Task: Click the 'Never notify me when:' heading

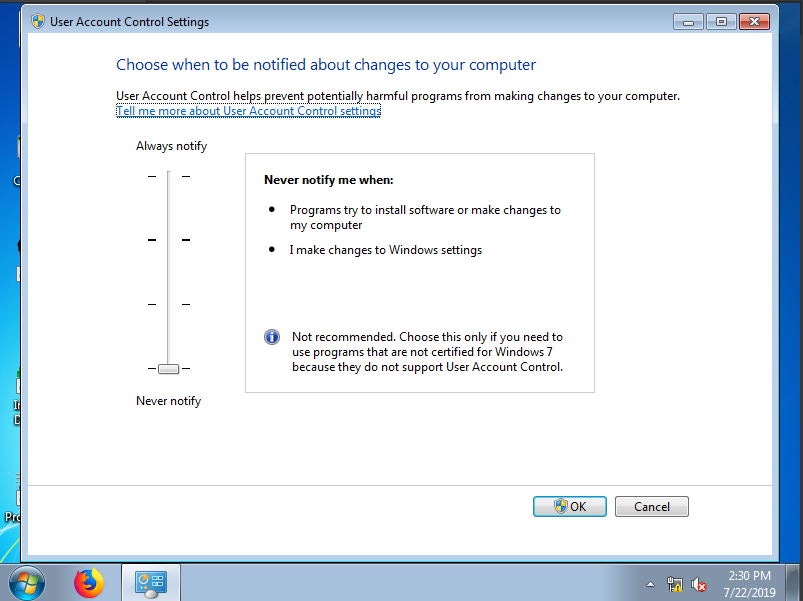Action: pos(329,180)
